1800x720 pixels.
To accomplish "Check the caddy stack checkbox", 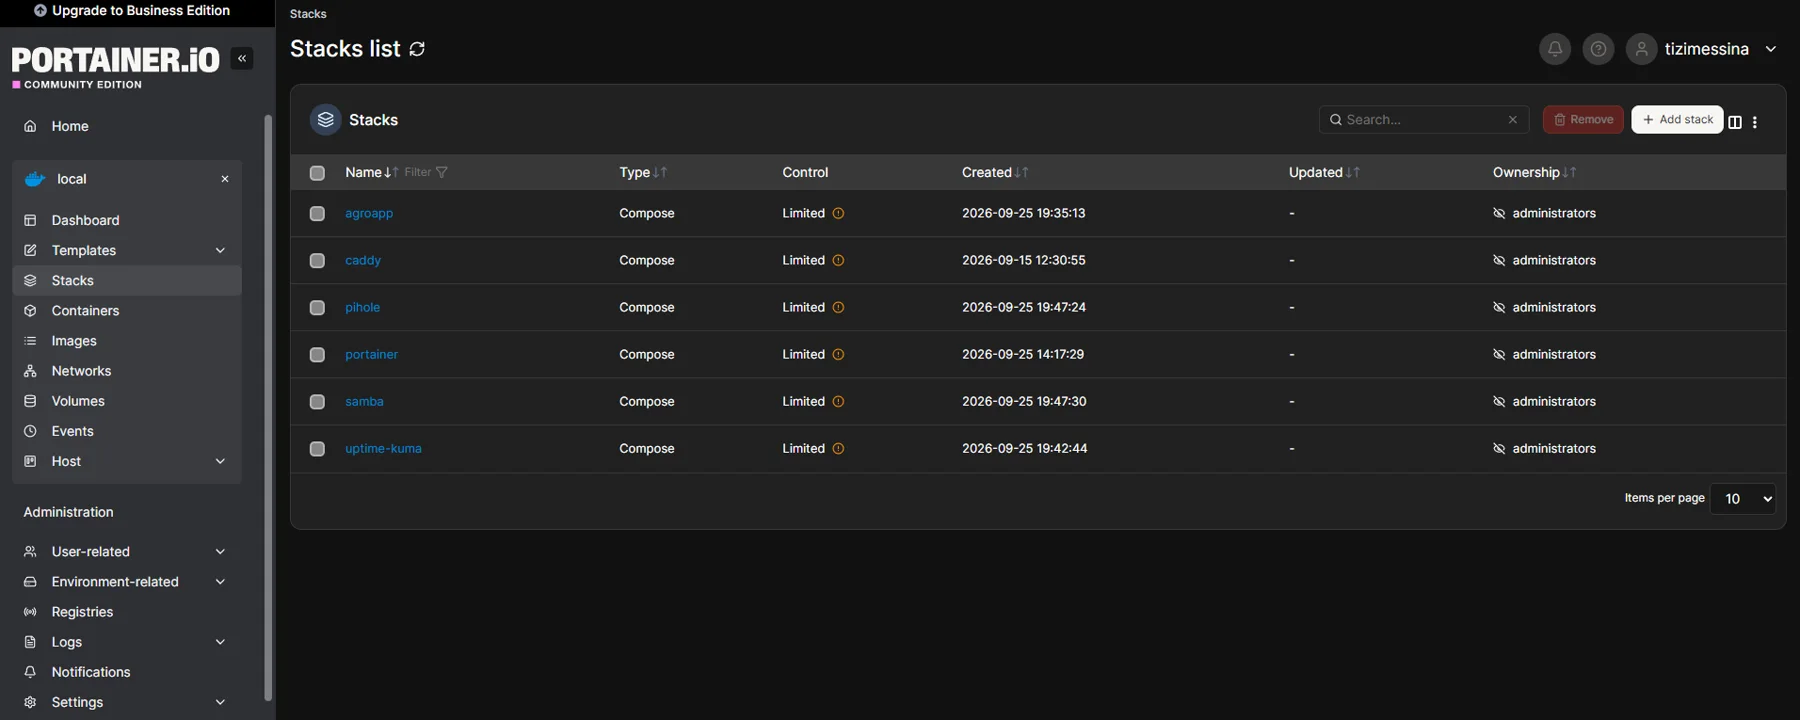I will [317, 261].
